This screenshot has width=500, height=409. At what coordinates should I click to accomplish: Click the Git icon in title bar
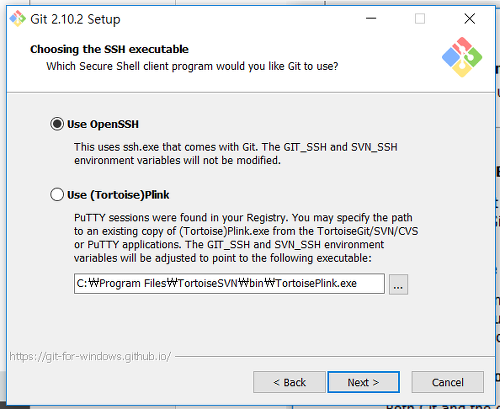point(17,19)
